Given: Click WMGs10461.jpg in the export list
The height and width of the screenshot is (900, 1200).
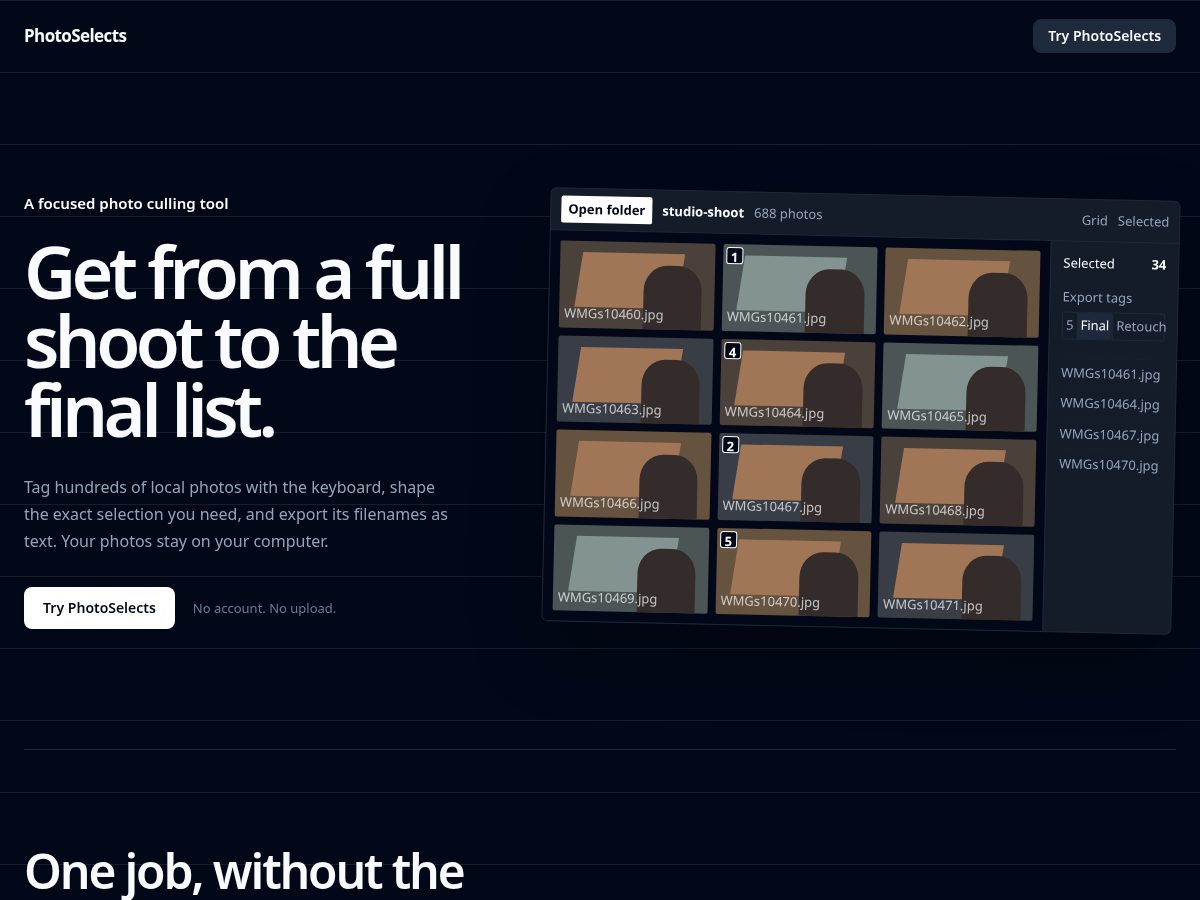Looking at the screenshot, I should 1110,374.
